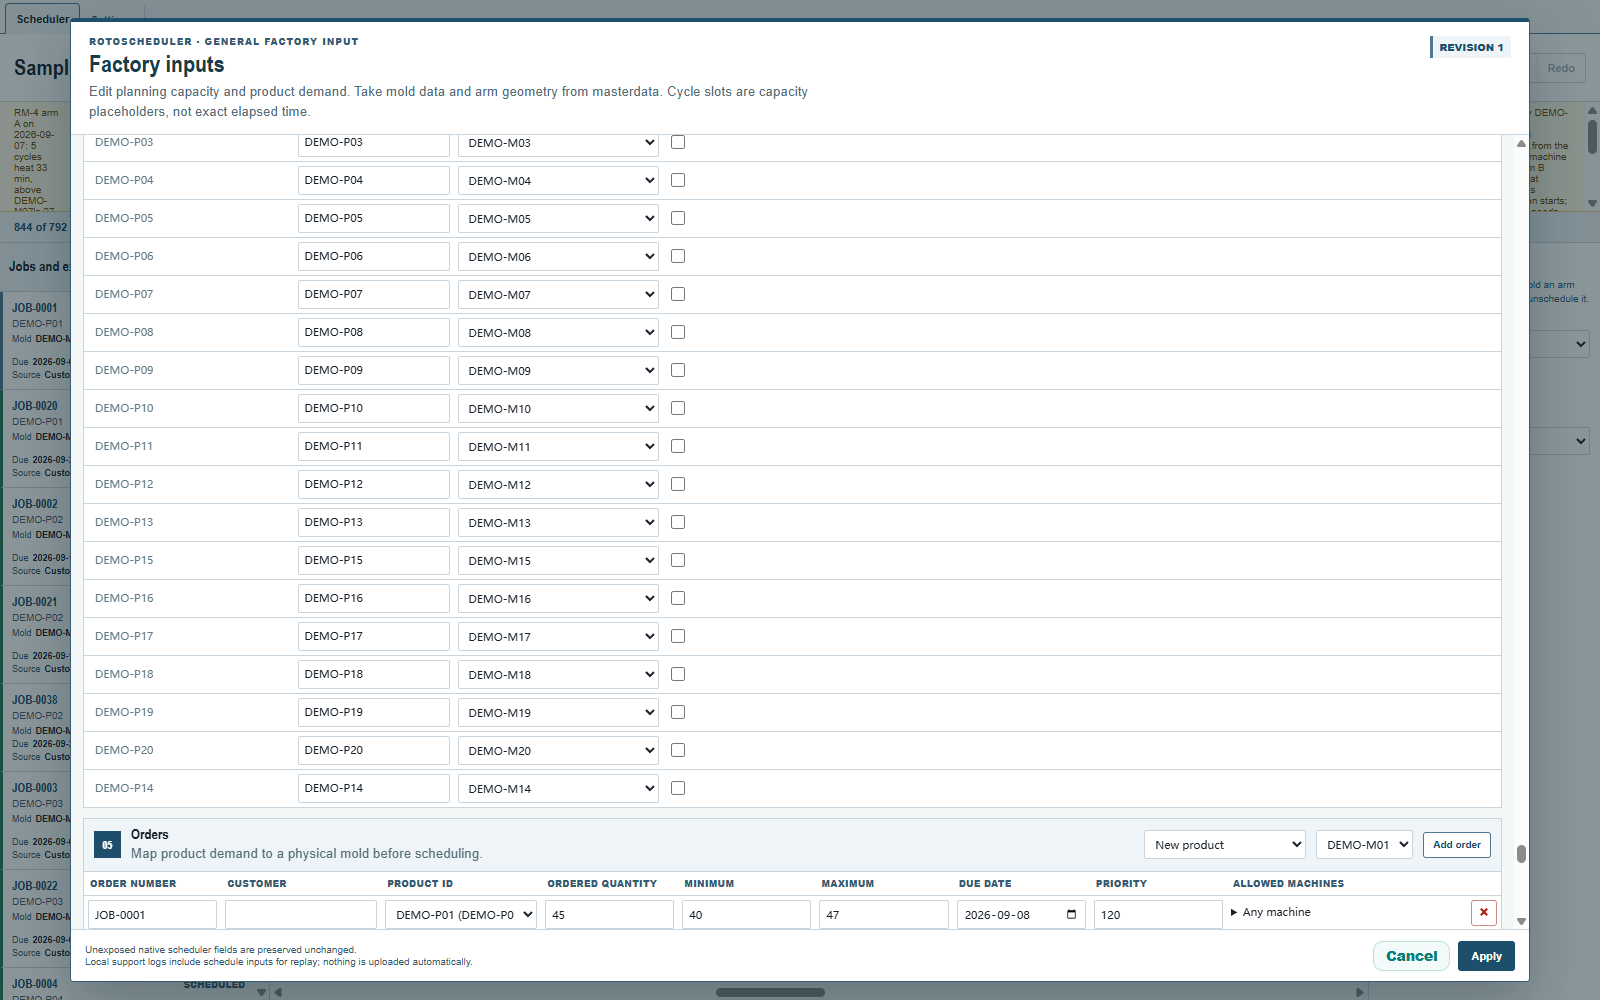Toggle the checkbox in the DEMO-P19 row
1600x1000 pixels.
tap(678, 712)
